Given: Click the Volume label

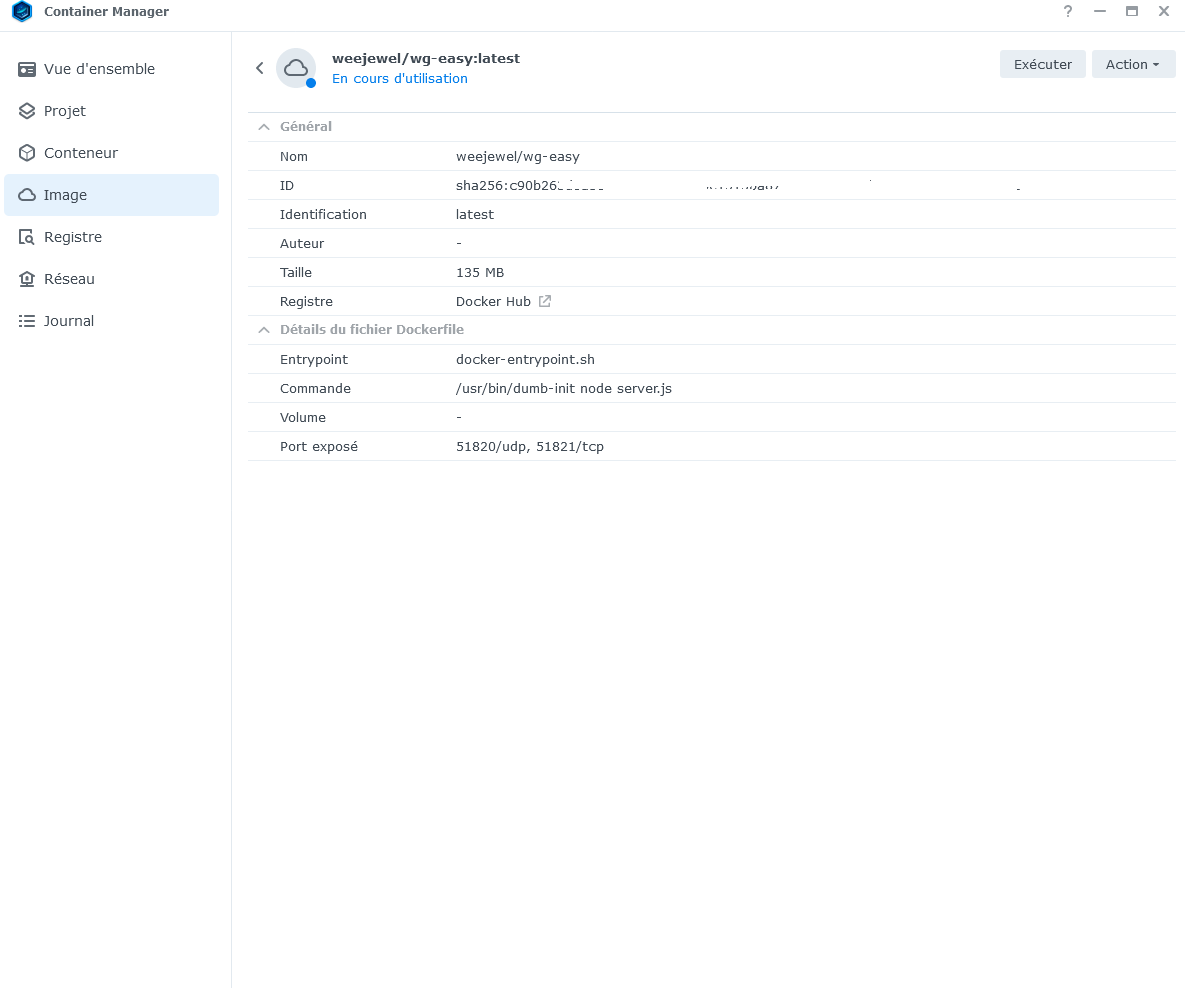Looking at the screenshot, I should point(303,418).
